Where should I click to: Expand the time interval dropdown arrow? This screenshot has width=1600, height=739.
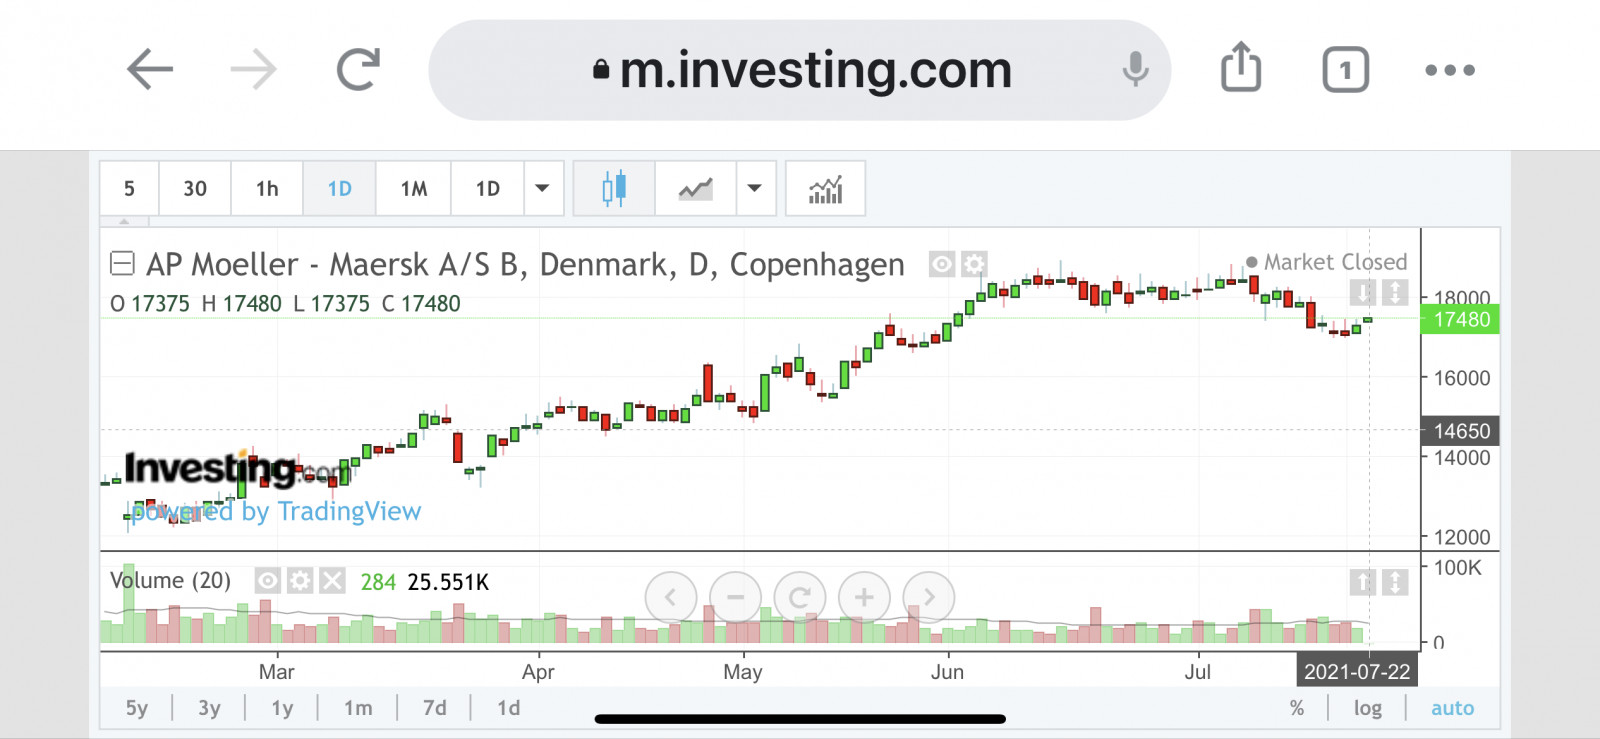(x=542, y=188)
